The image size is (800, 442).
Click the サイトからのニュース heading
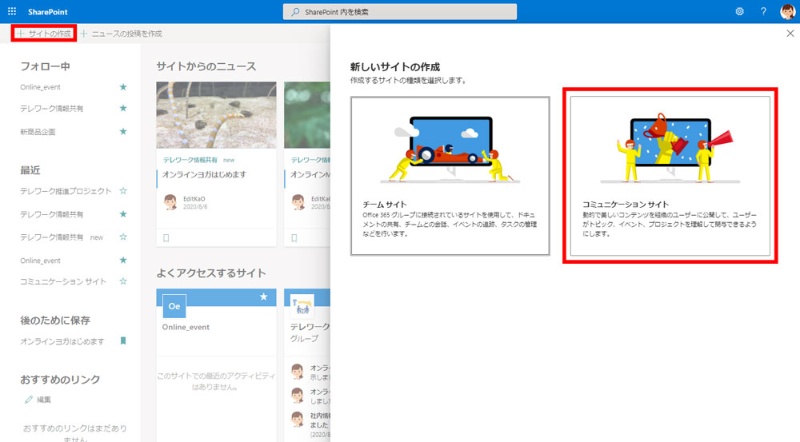(206, 66)
